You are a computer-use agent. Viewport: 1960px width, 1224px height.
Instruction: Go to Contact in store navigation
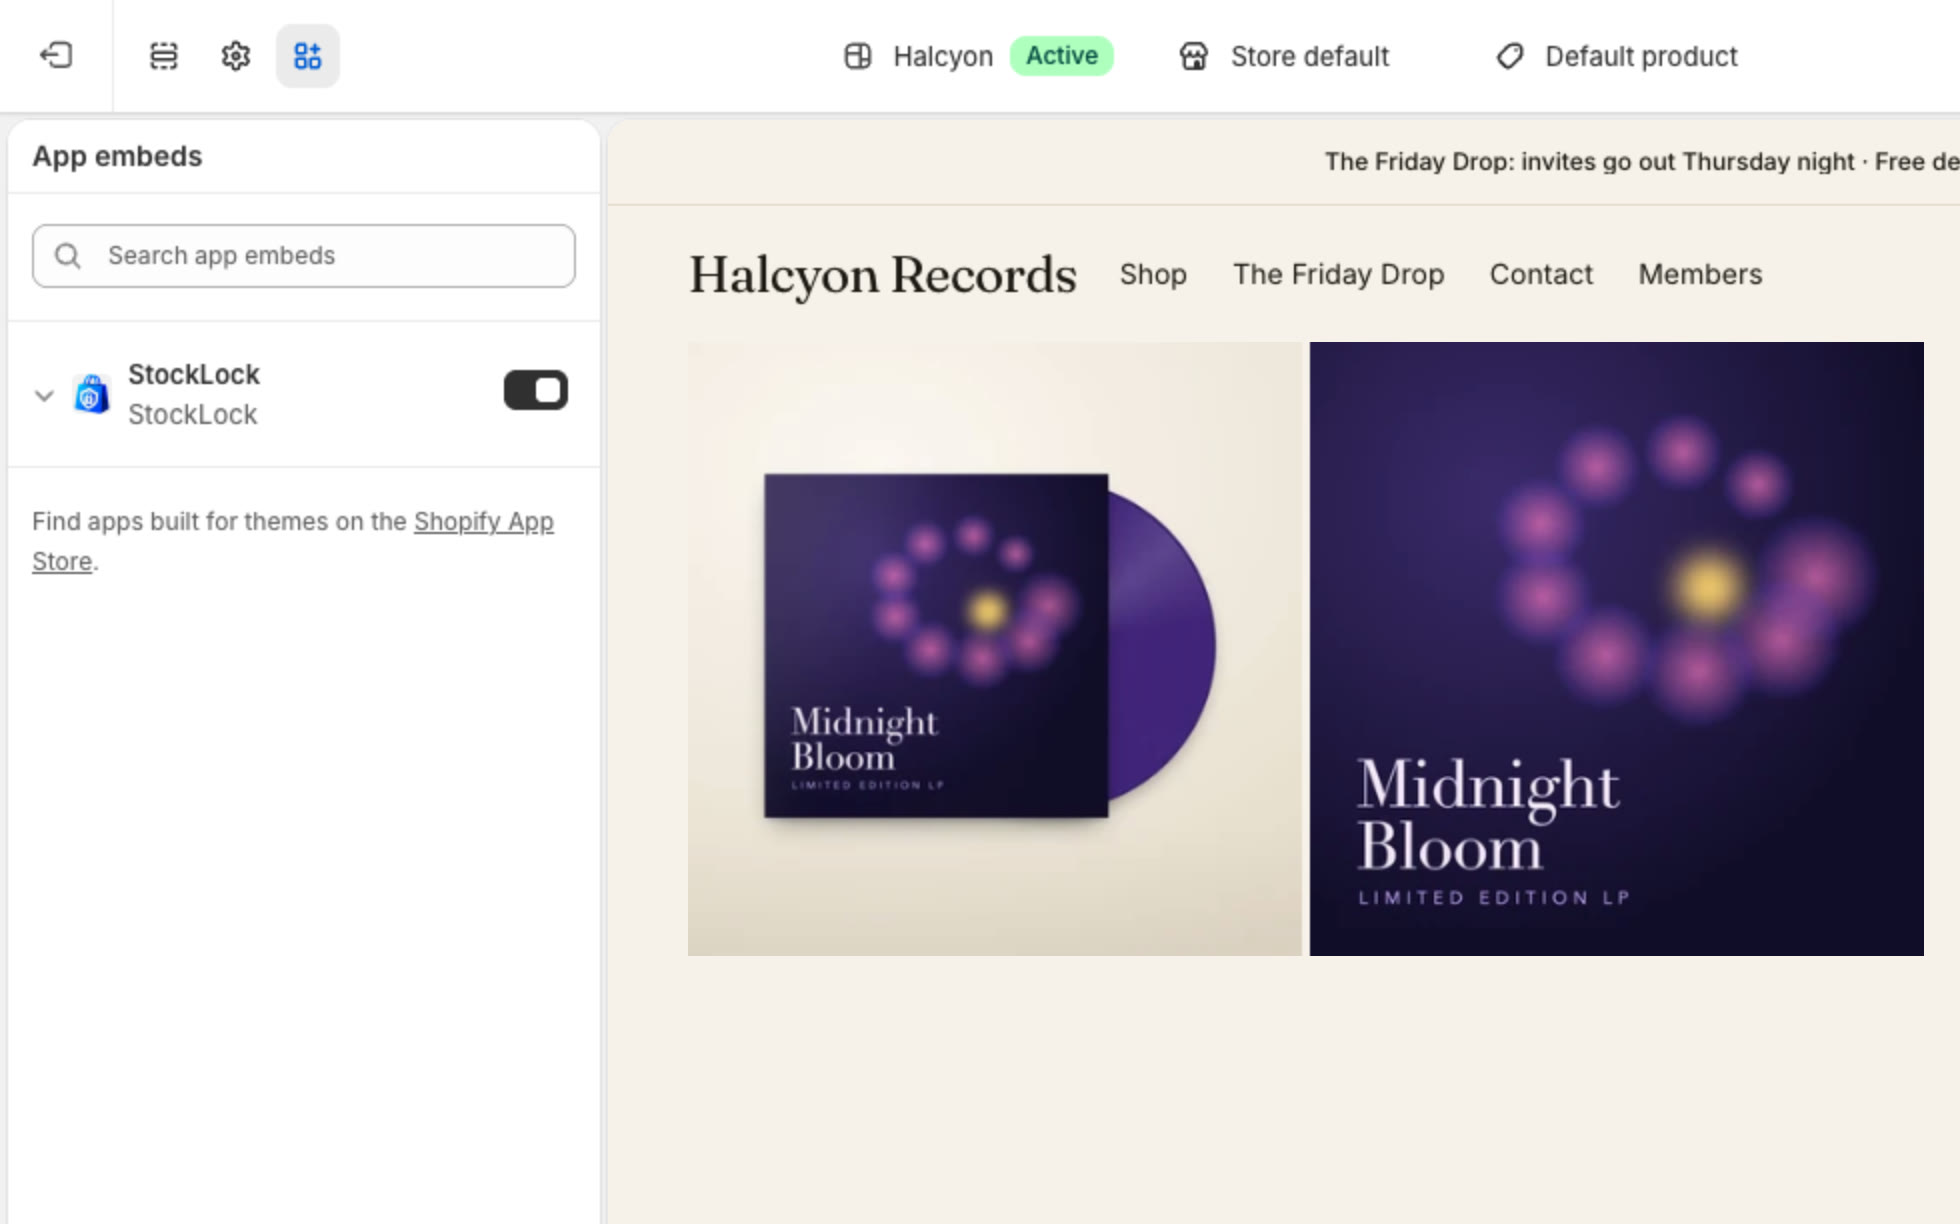[x=1541, y=274]
